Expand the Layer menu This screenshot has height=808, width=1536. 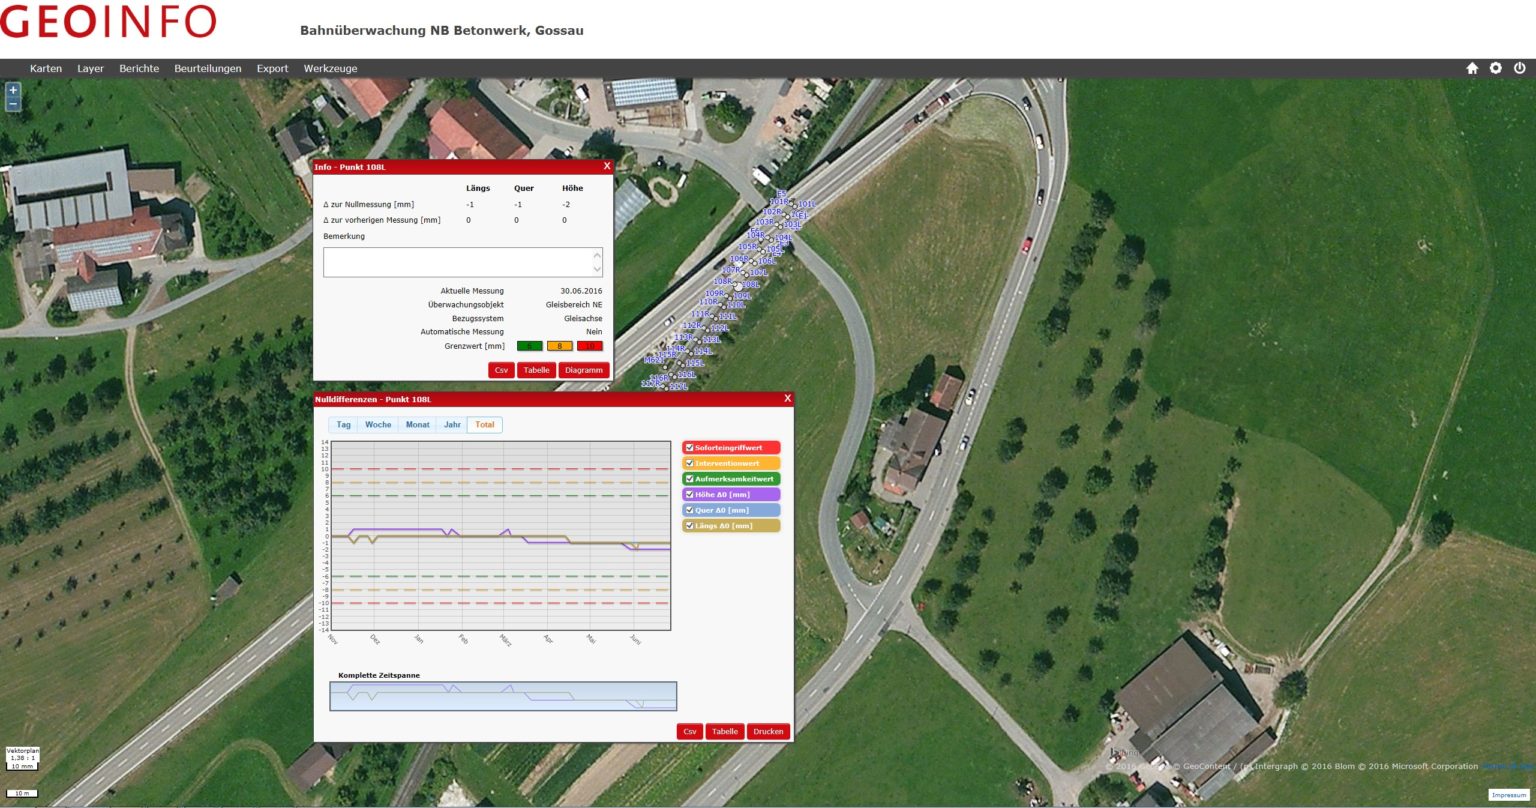pos(90,68)
